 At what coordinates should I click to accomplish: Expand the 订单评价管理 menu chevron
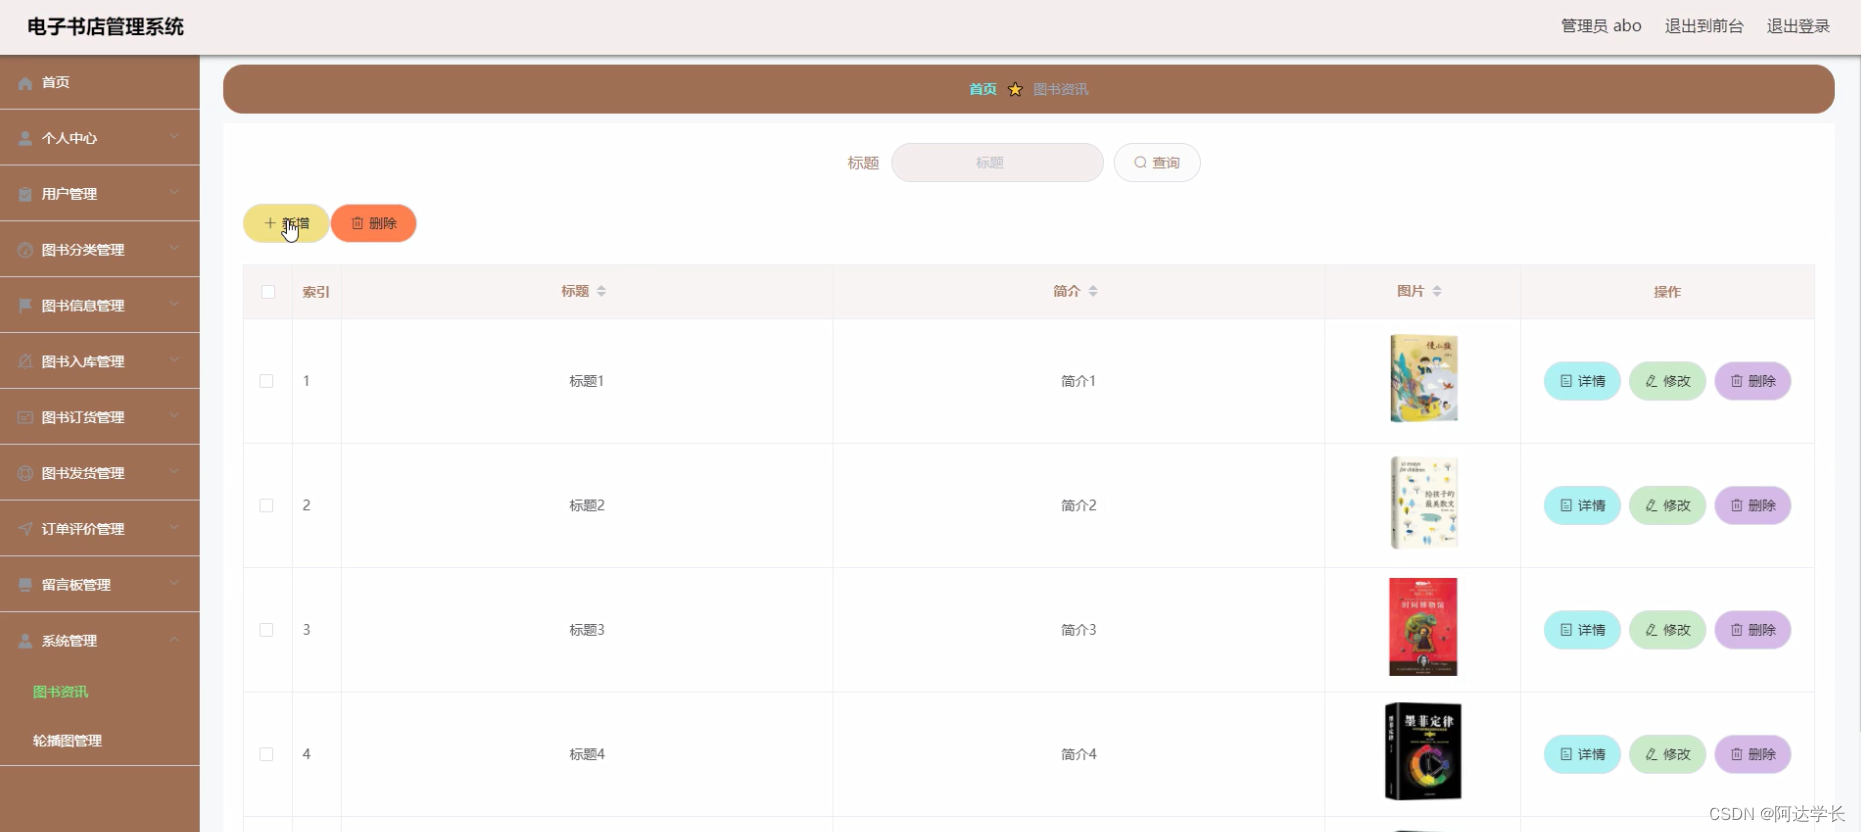[174, 528]
